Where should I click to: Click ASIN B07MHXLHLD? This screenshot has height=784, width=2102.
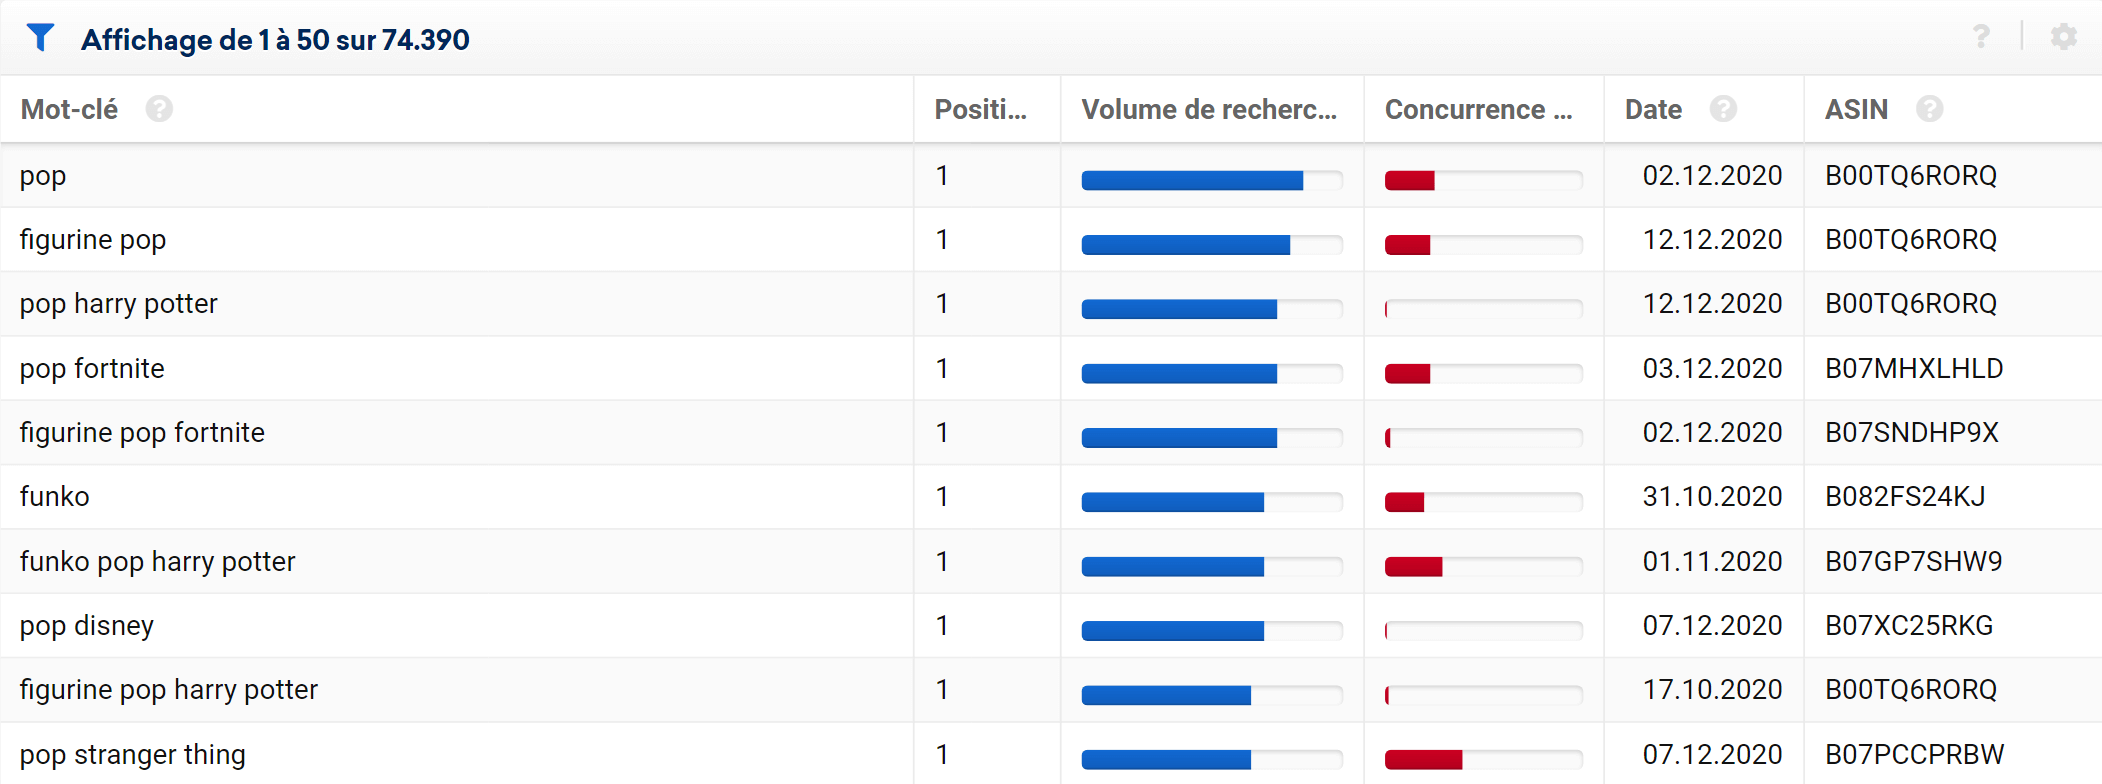click(1914, 369)
